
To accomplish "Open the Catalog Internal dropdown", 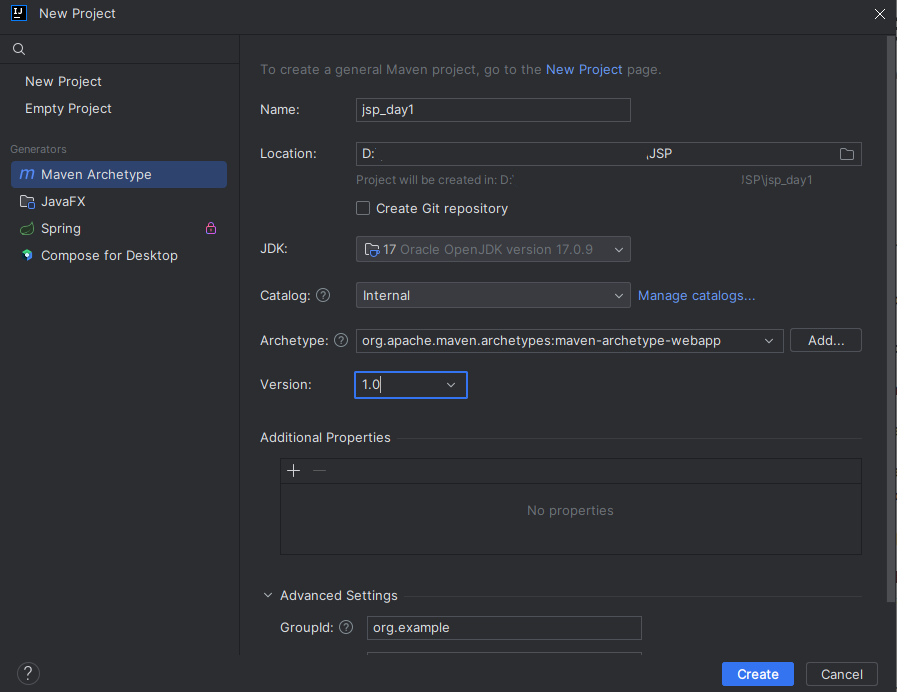I will (x=493, y=295).
